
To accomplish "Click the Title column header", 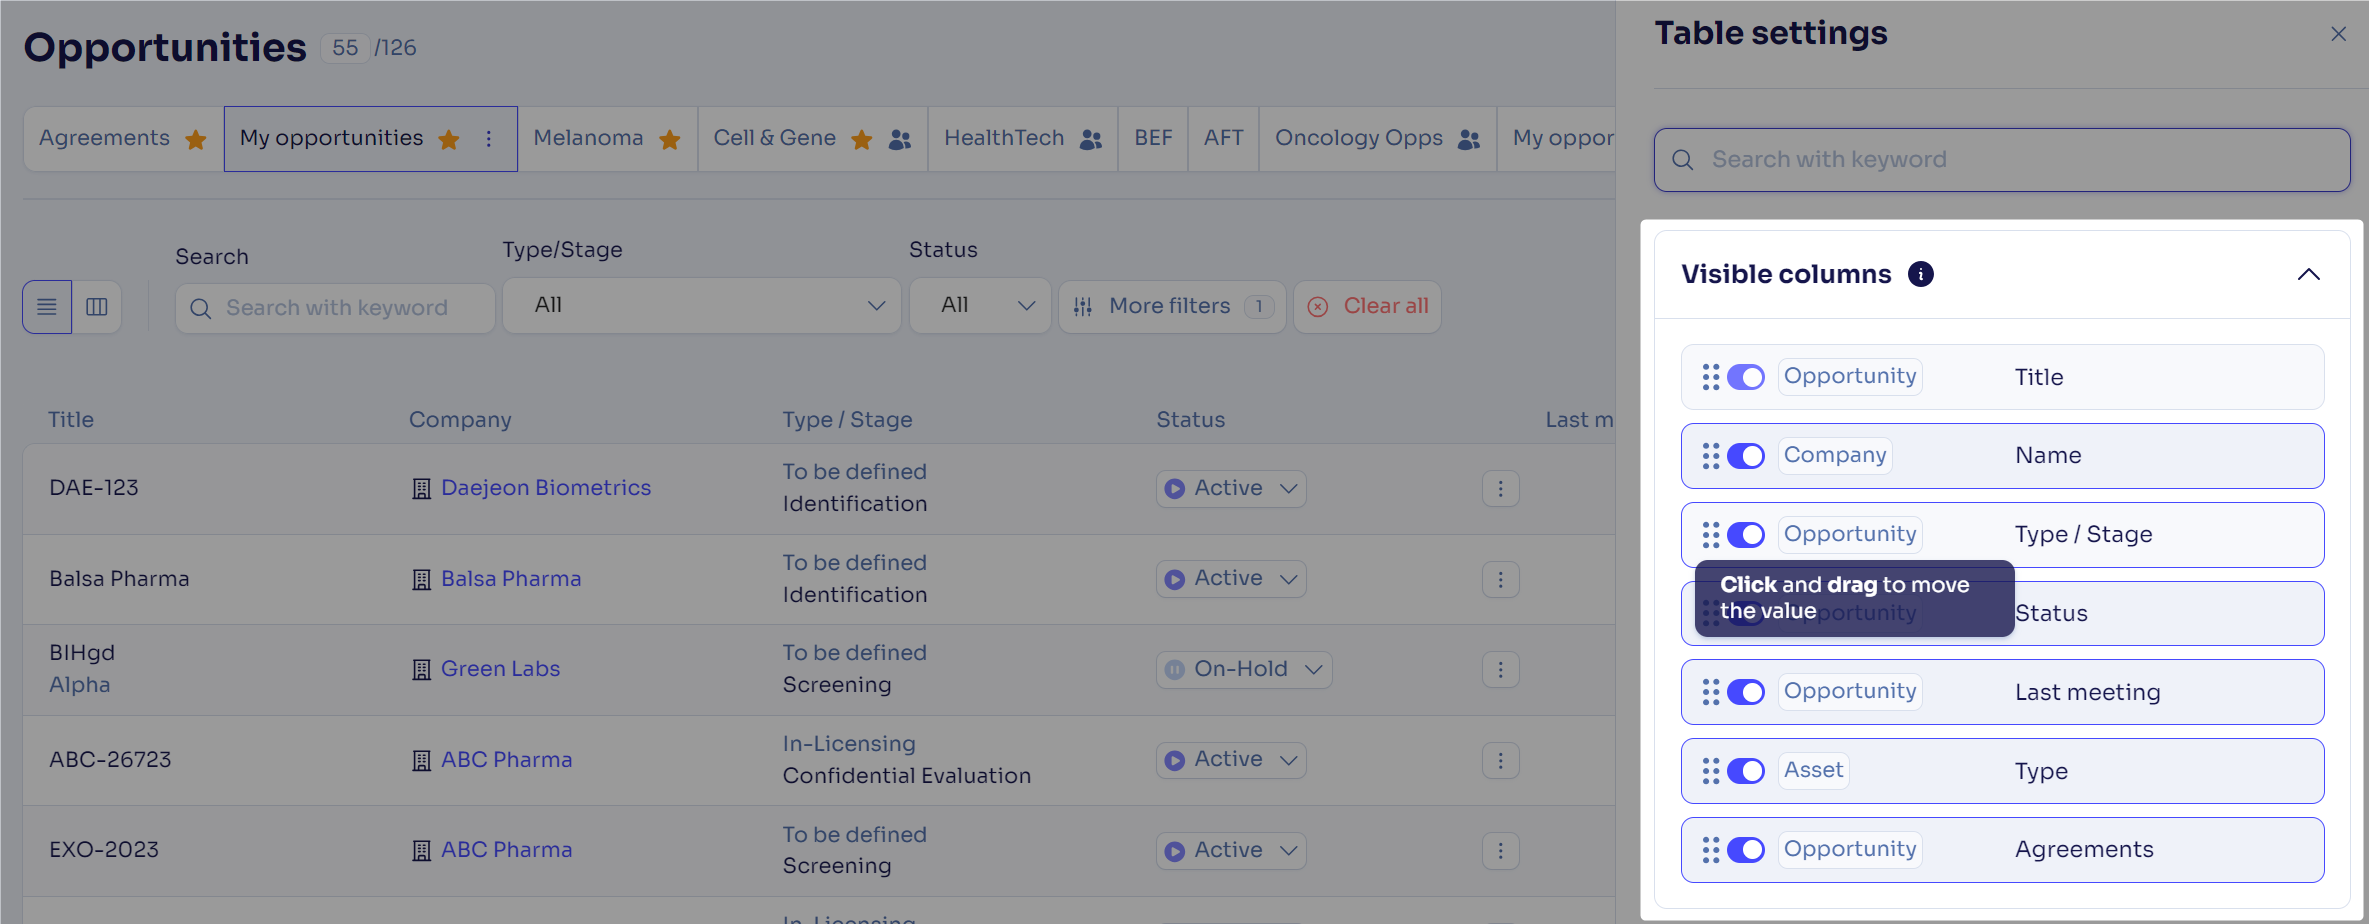I will pos(71,420).
